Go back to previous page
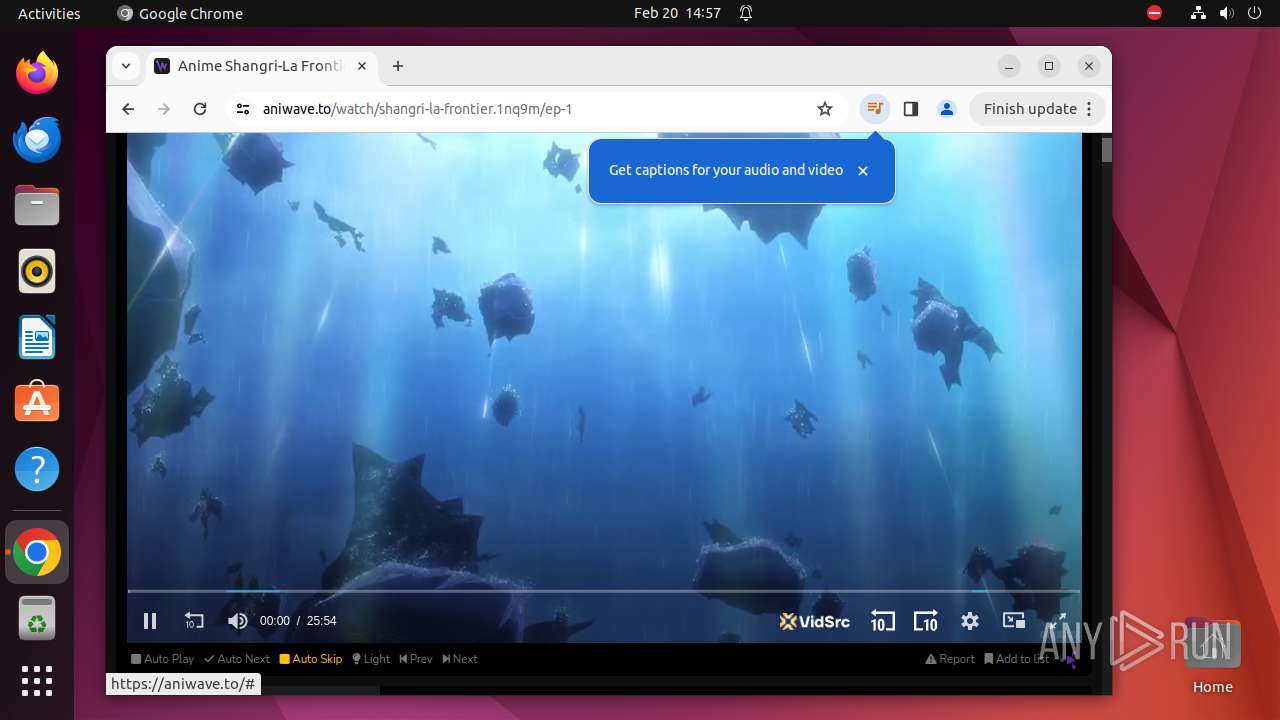 coord(128,109)
